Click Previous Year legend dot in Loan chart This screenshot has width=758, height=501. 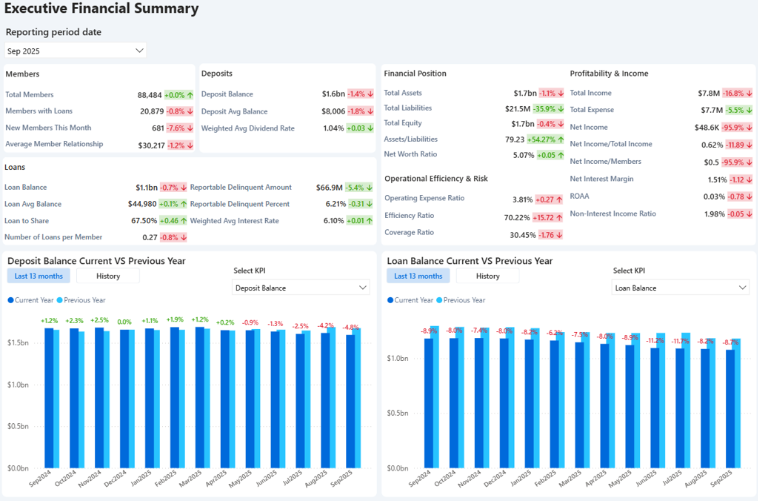click(441, 300)
